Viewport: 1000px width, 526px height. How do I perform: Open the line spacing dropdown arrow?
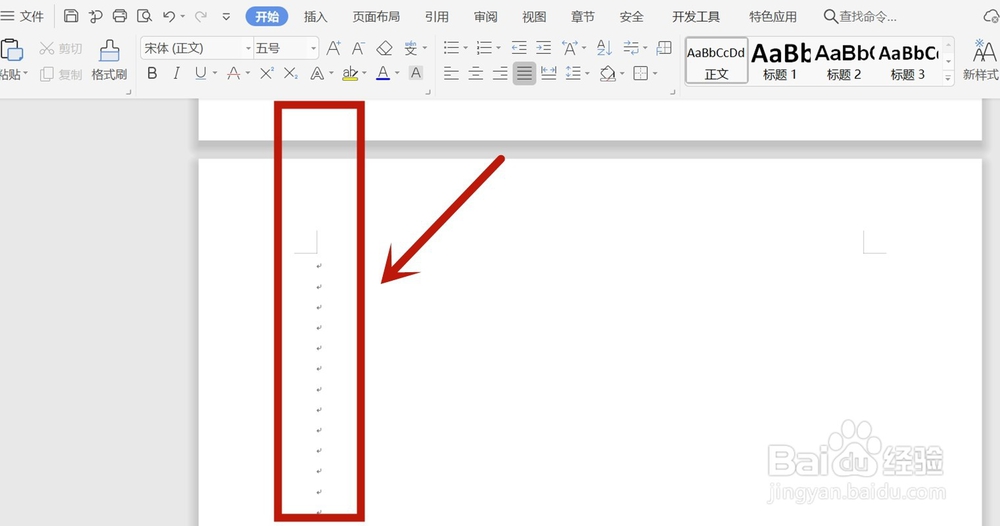pos(587,74)
